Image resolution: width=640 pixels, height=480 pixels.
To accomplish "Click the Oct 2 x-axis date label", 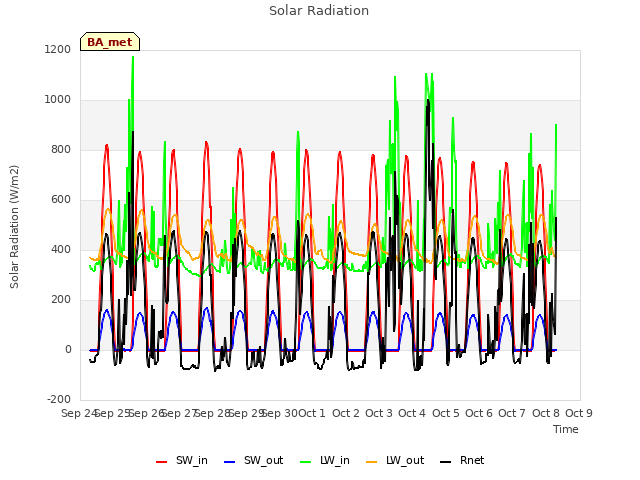I will [346, 413].
